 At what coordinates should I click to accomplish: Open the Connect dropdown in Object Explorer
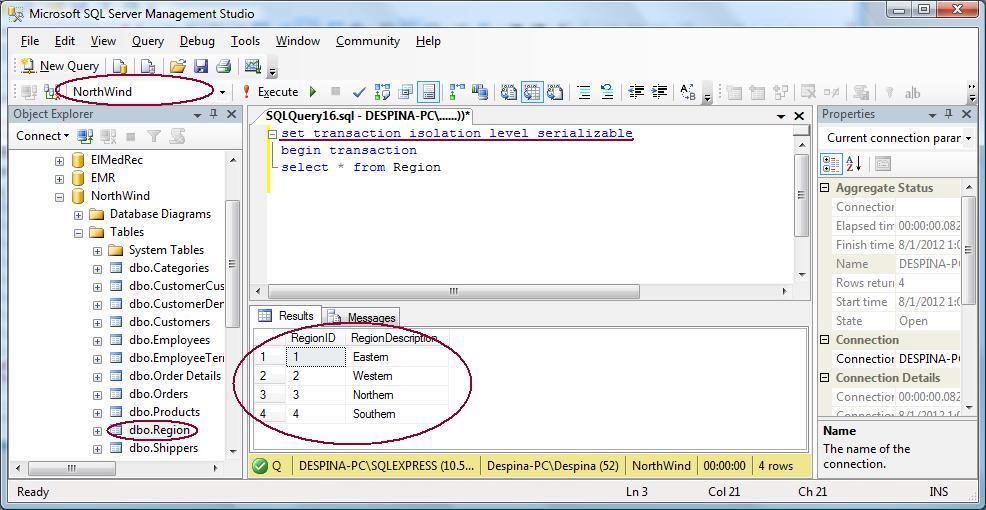43,136
